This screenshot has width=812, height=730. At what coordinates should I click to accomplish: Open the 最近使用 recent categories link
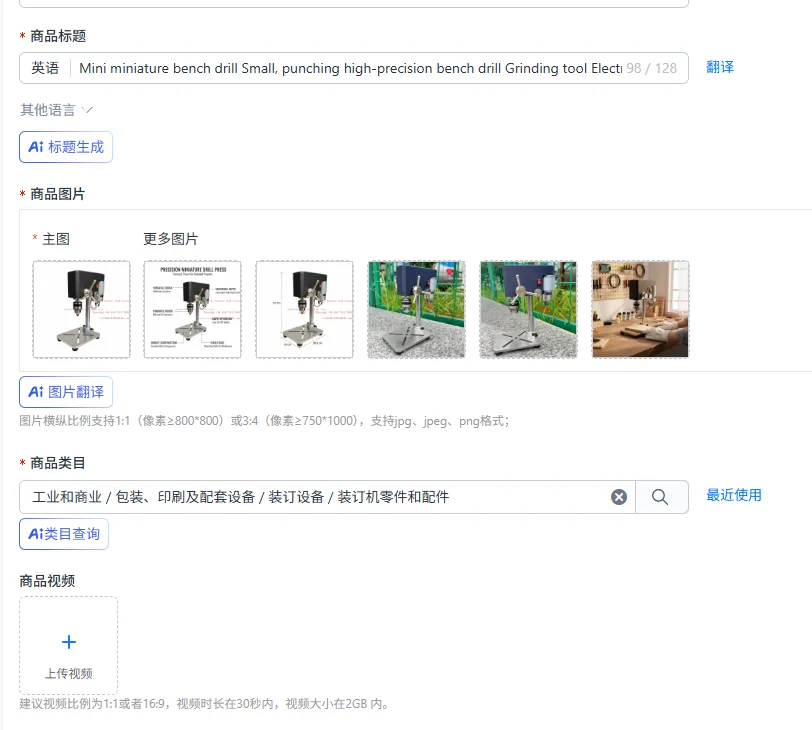click(734, 495)
